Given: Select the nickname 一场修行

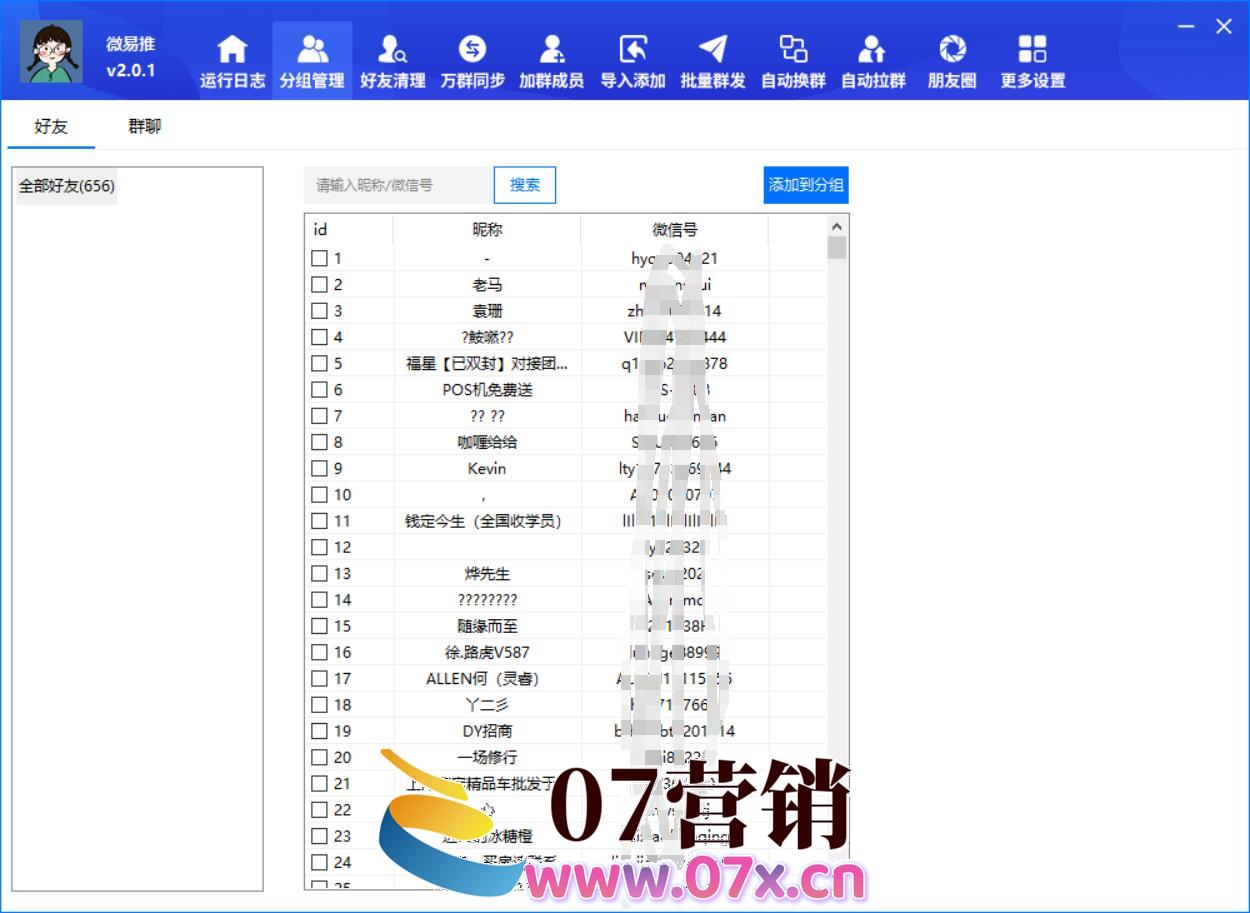Looking at the screenshot, I should pyautogui.click(x=487, y=757).
